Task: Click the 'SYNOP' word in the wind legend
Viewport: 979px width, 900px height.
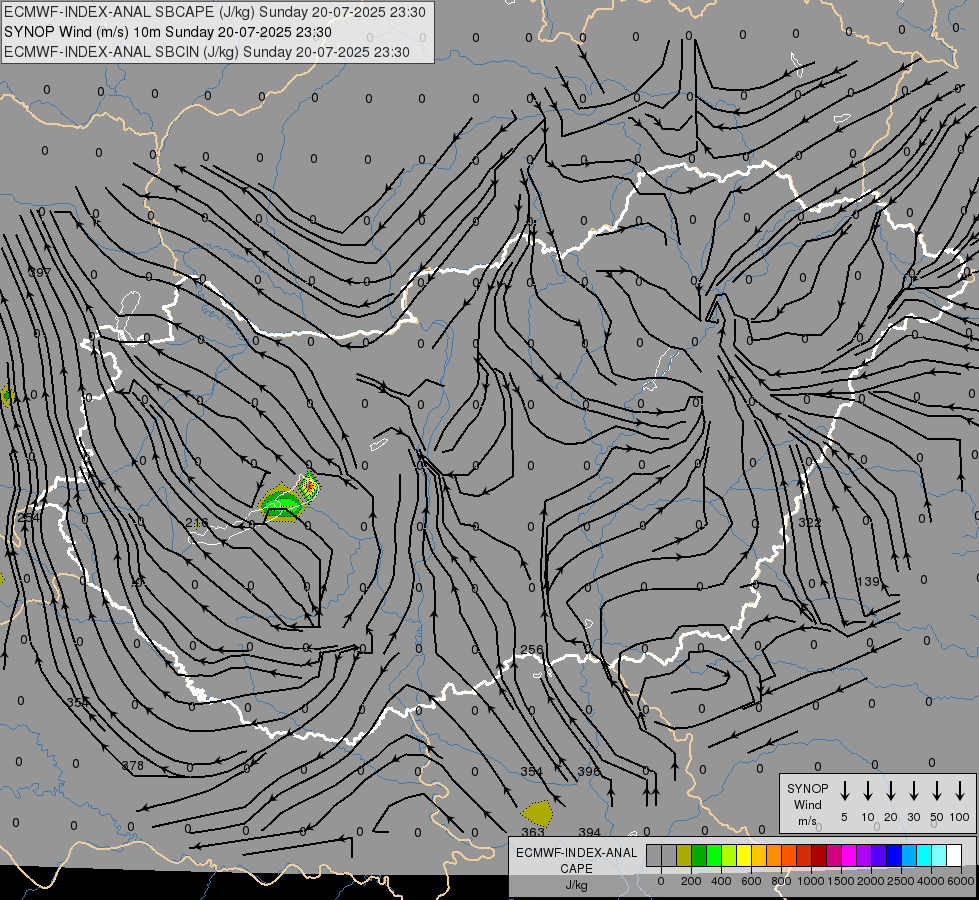Action: tap(807, 788)
